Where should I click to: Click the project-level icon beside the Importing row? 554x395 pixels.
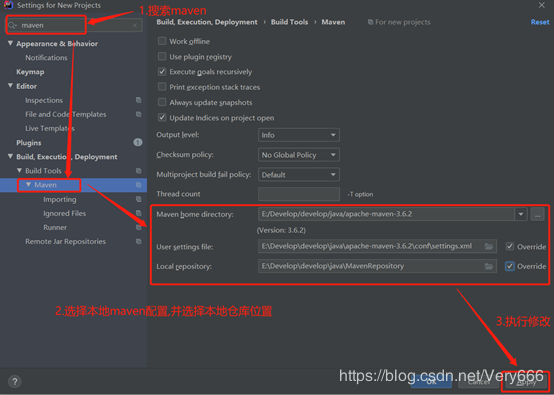pos(138,199)
